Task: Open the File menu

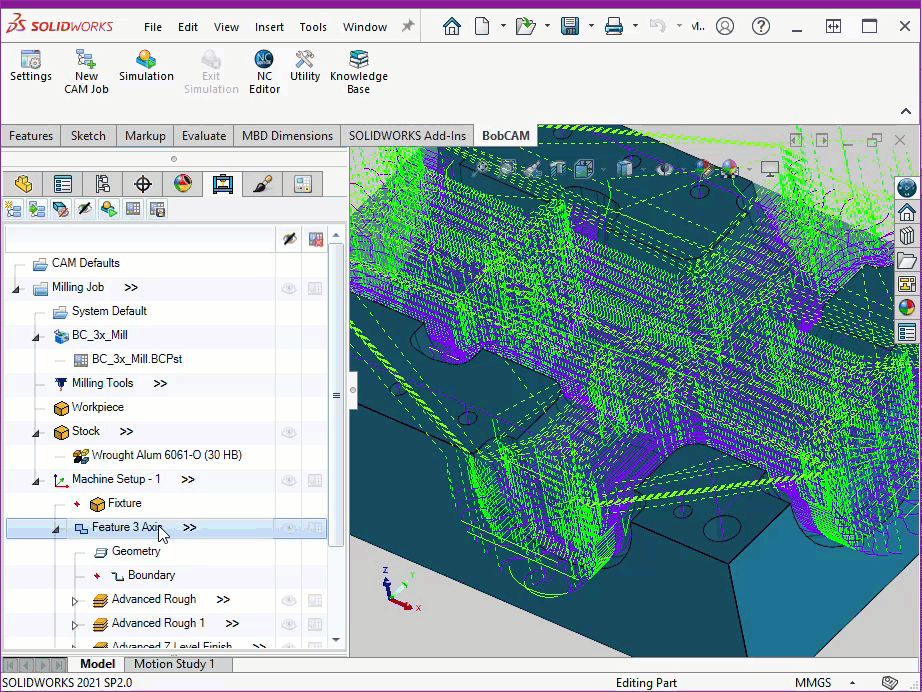Action: click(152, 27)
